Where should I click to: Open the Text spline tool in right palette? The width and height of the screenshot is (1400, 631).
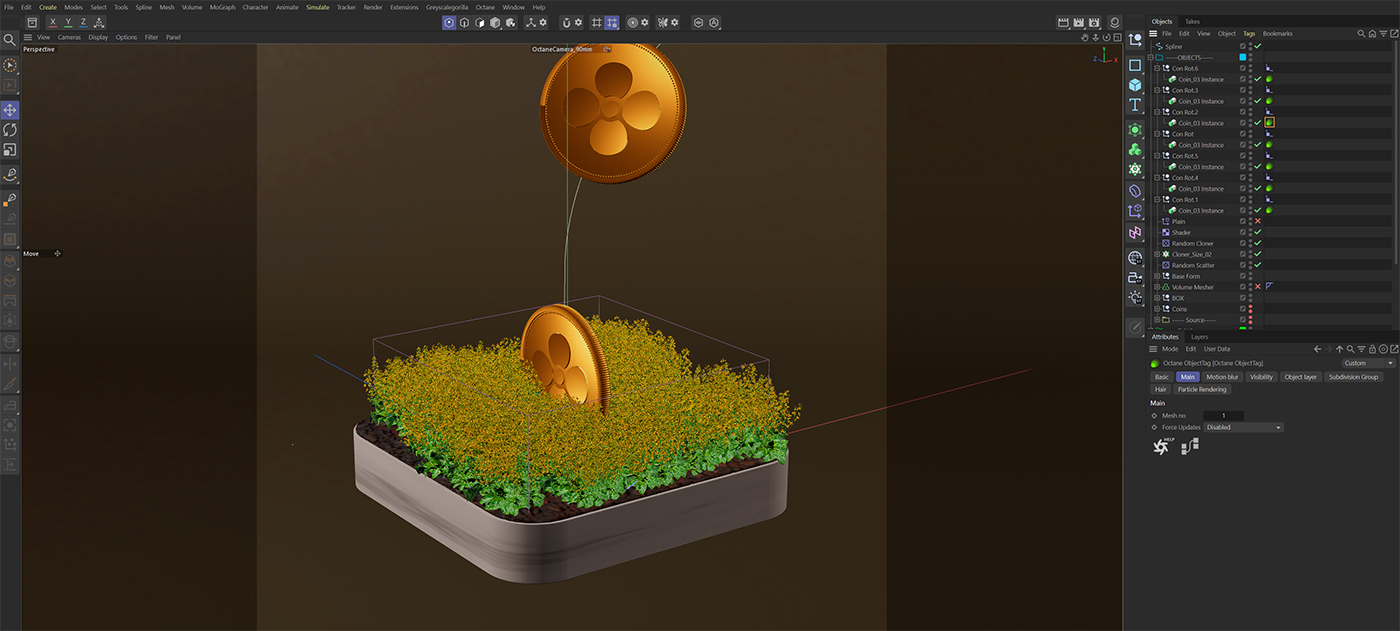click(x=1135, y=105)
